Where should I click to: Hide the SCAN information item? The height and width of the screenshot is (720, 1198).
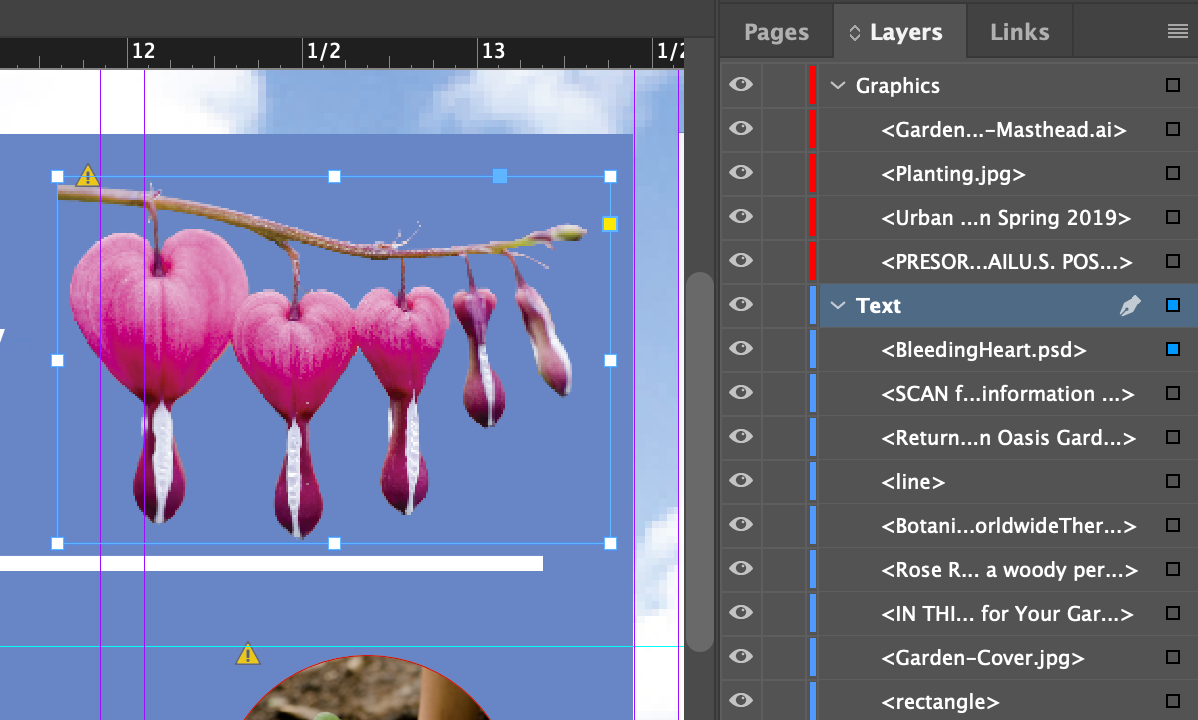[740, 392]
